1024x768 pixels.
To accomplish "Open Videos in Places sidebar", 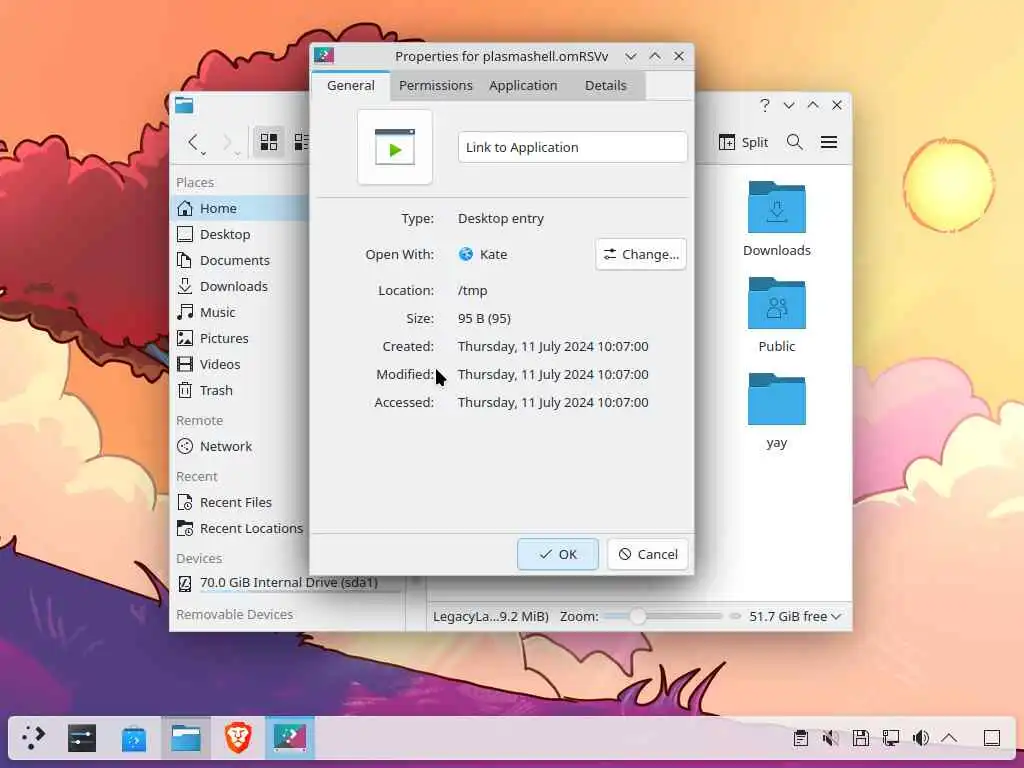I will (239, 364).
